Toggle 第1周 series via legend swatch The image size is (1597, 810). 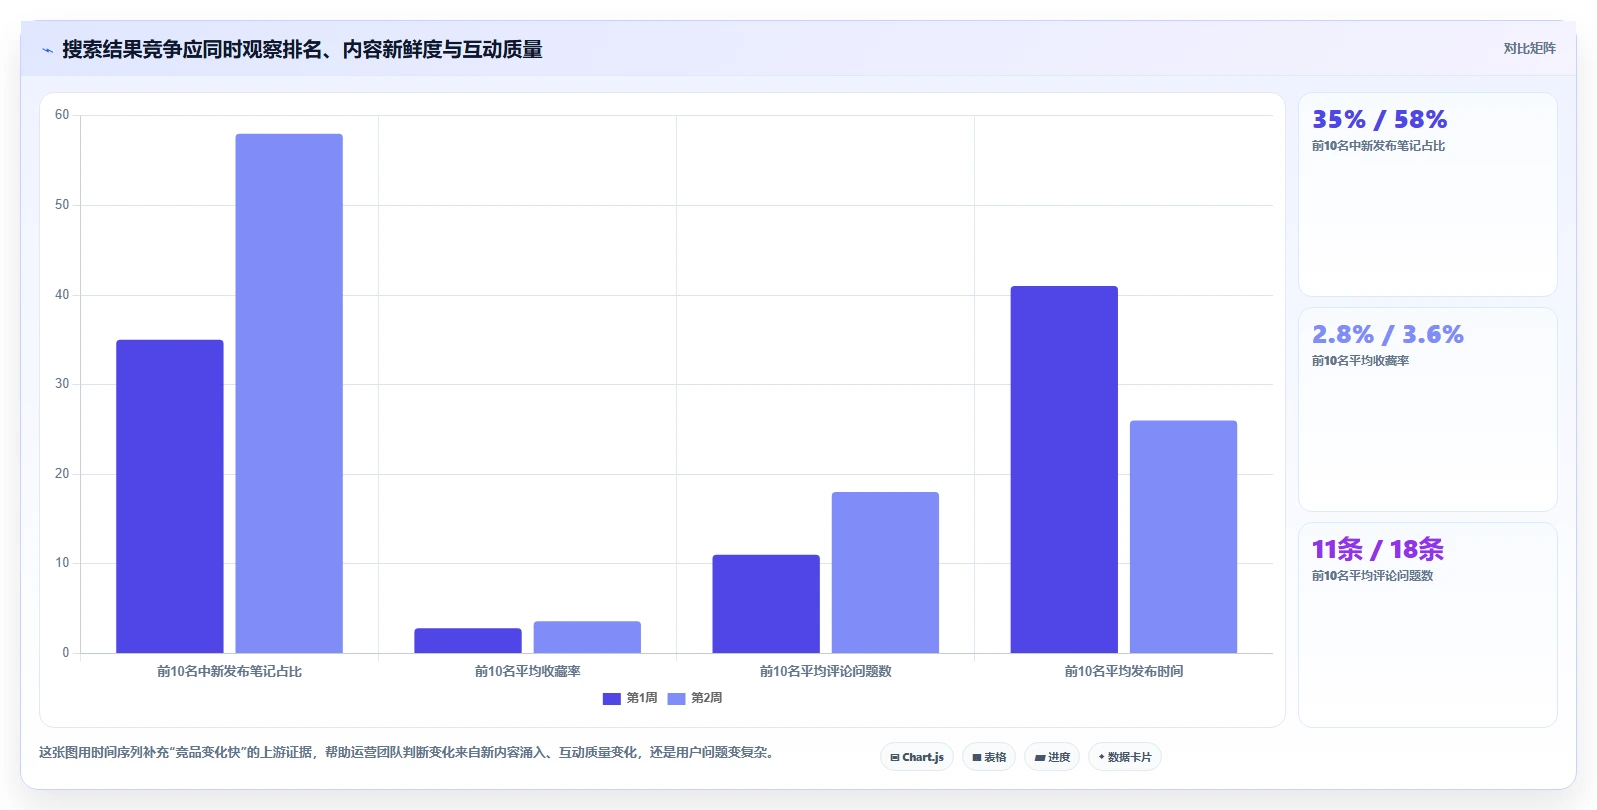click(x=612, y=698)
